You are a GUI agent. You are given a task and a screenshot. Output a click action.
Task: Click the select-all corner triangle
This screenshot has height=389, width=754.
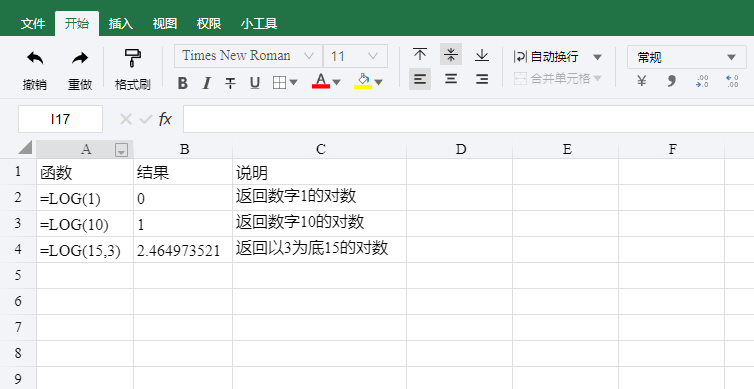[x=25, y=147]
